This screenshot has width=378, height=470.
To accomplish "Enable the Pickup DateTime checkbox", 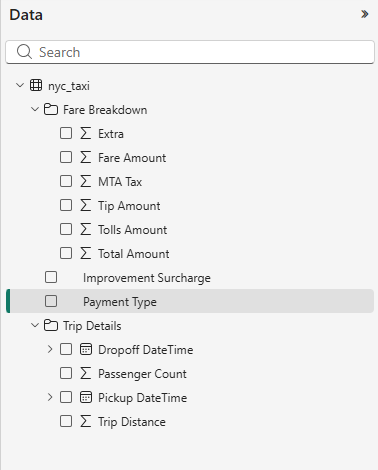I will [x=66, y=397].
